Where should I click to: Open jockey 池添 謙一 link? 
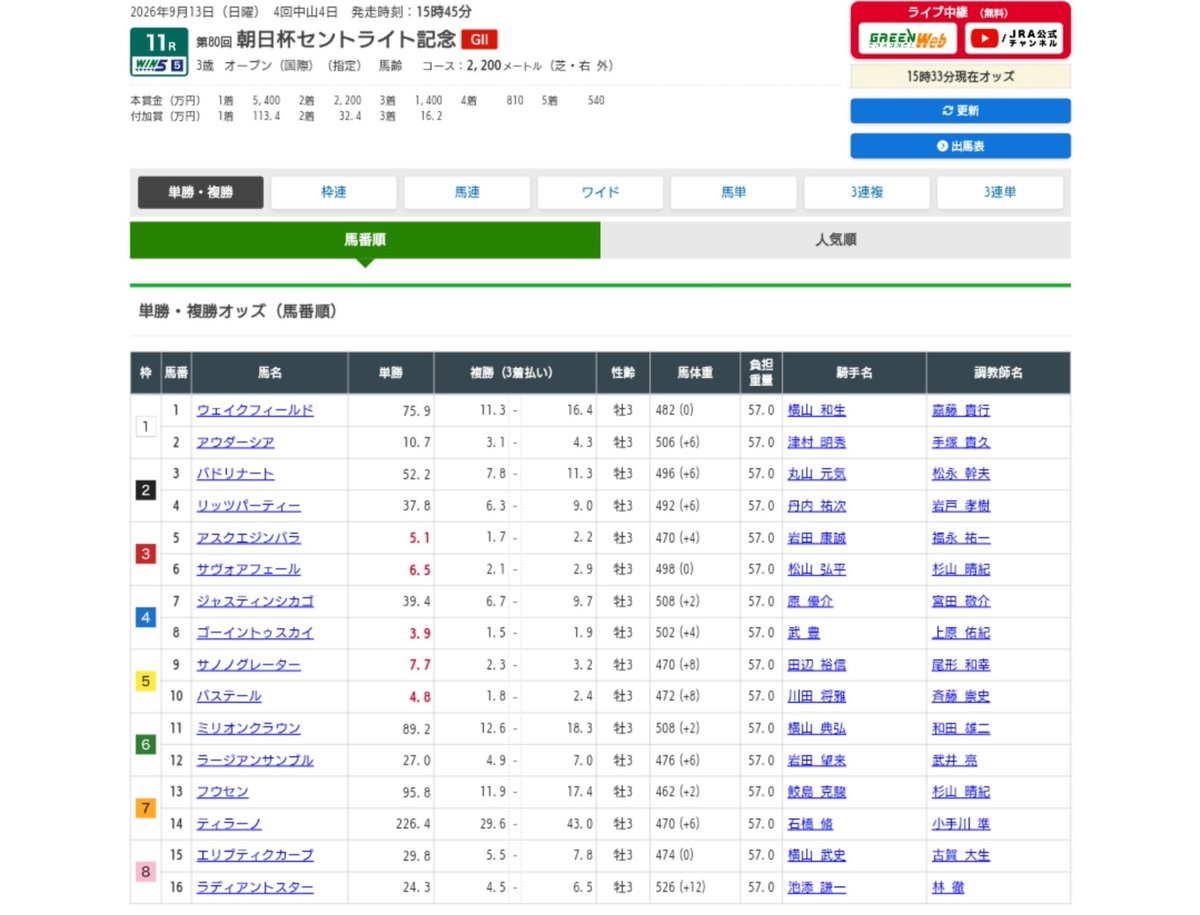pyautogui.click(x=817, y=887)
